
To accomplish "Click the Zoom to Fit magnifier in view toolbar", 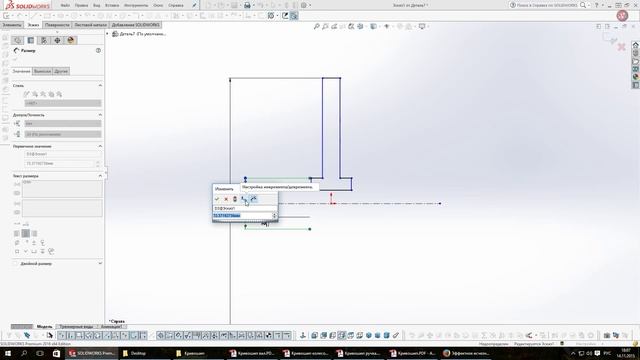I will [x=316, y=27].
